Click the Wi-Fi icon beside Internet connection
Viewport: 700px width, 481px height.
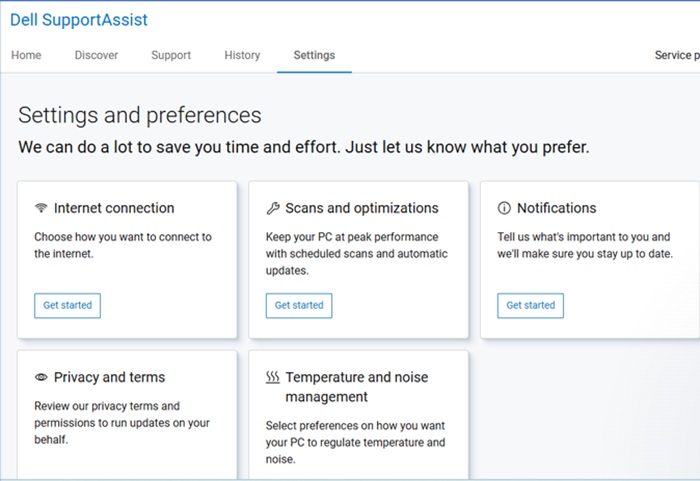[x=41, y=208]
